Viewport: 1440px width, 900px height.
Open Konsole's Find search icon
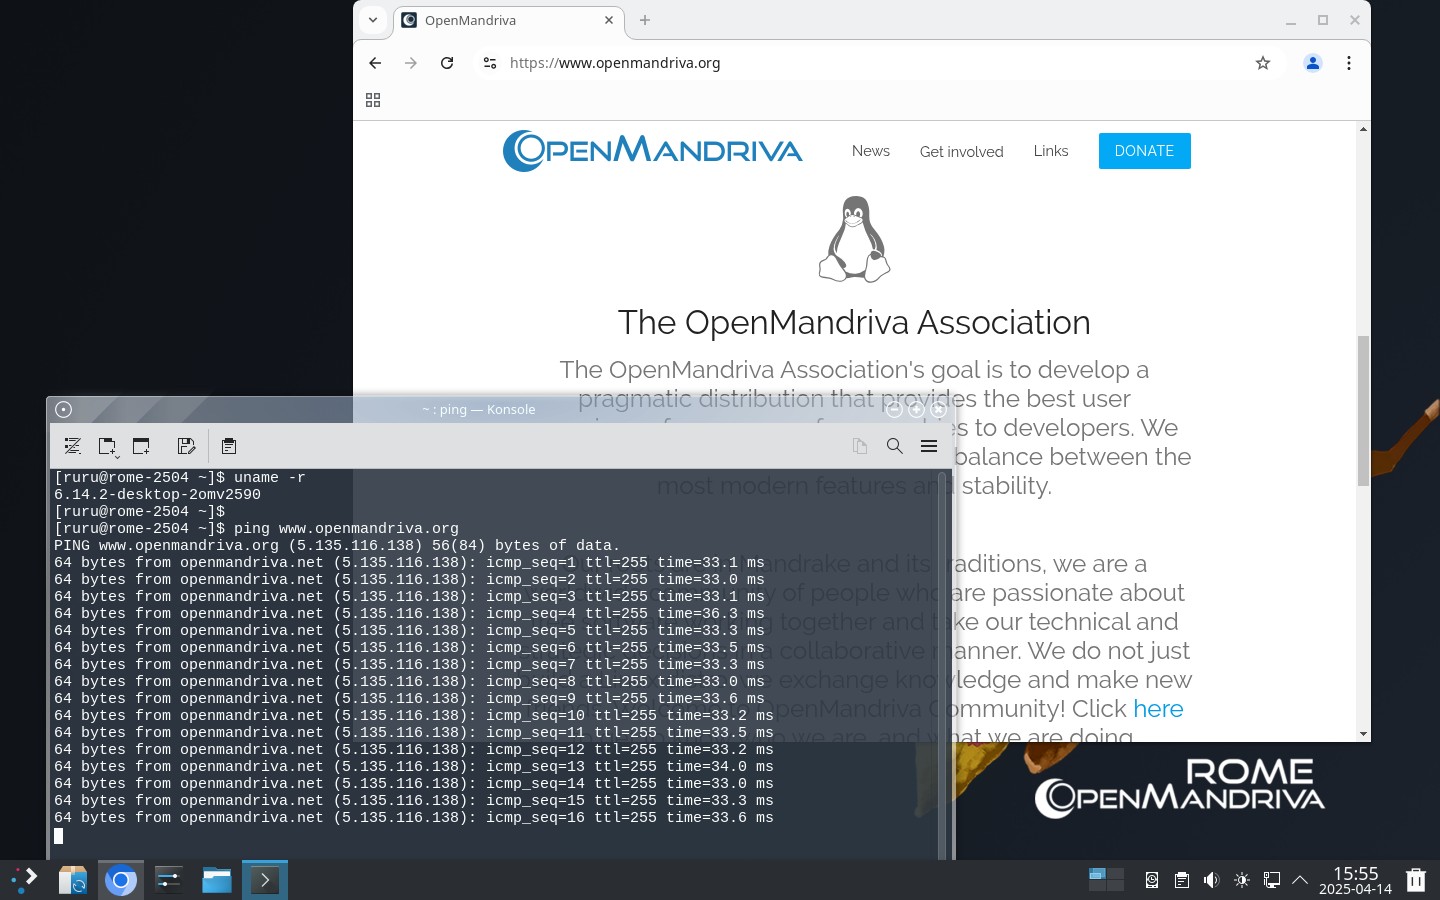895,446
